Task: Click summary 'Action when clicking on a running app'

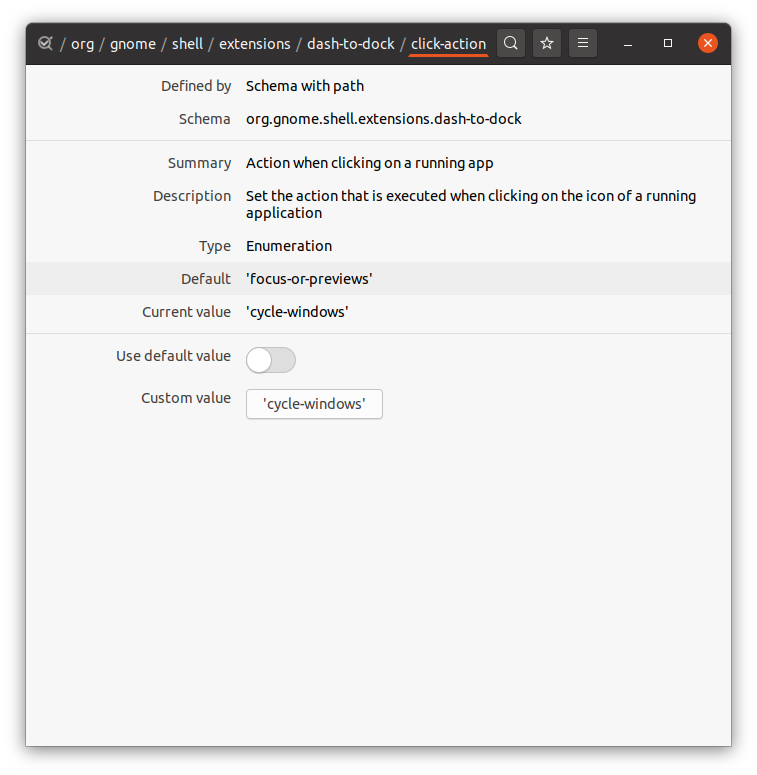Action: pyautogui.click(x=370, y=163)
